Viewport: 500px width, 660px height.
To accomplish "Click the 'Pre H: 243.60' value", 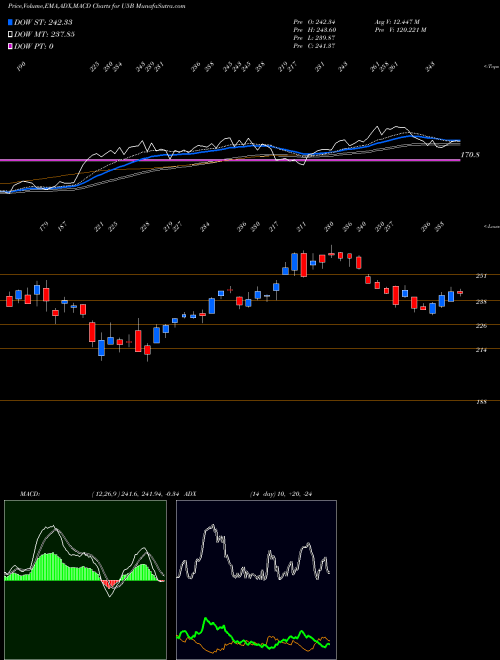I will (x=314, y=30).
